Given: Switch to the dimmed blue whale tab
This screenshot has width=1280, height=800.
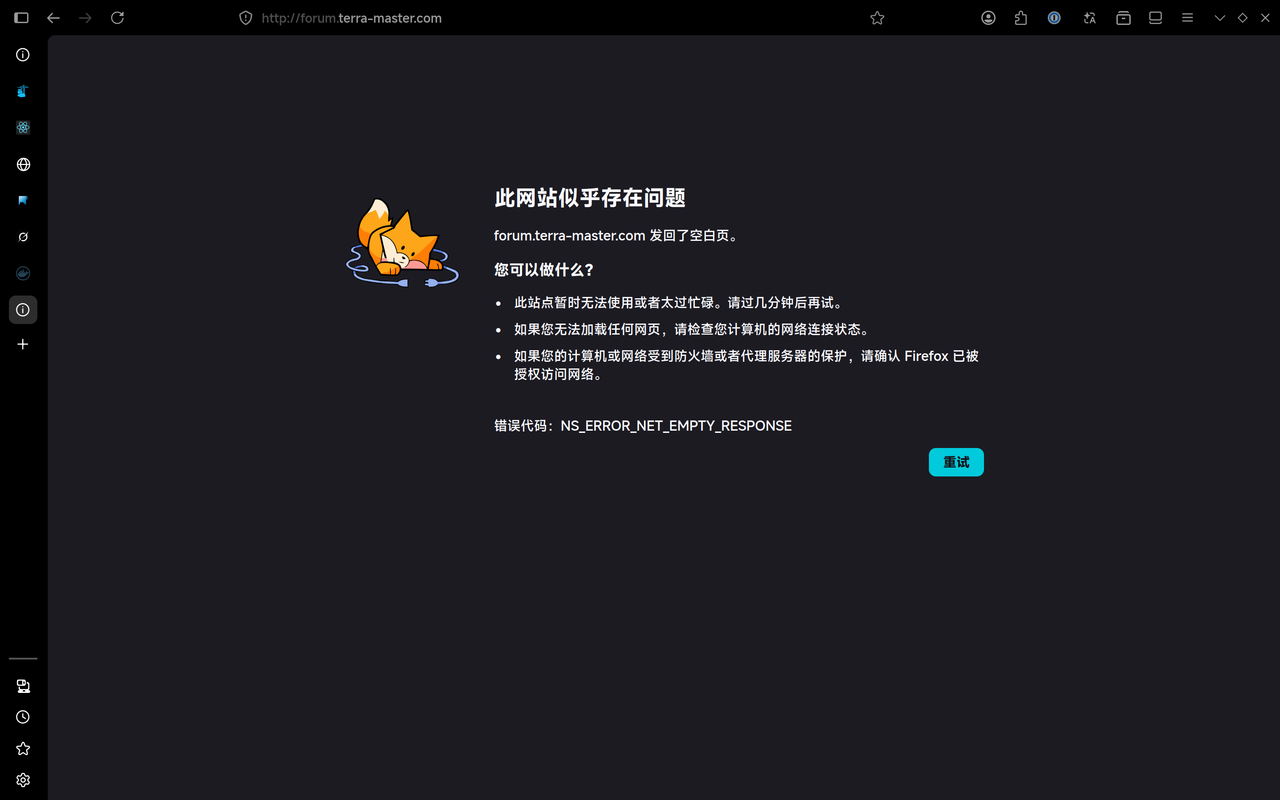Looking at the screenshot, I should click(23, 273).
